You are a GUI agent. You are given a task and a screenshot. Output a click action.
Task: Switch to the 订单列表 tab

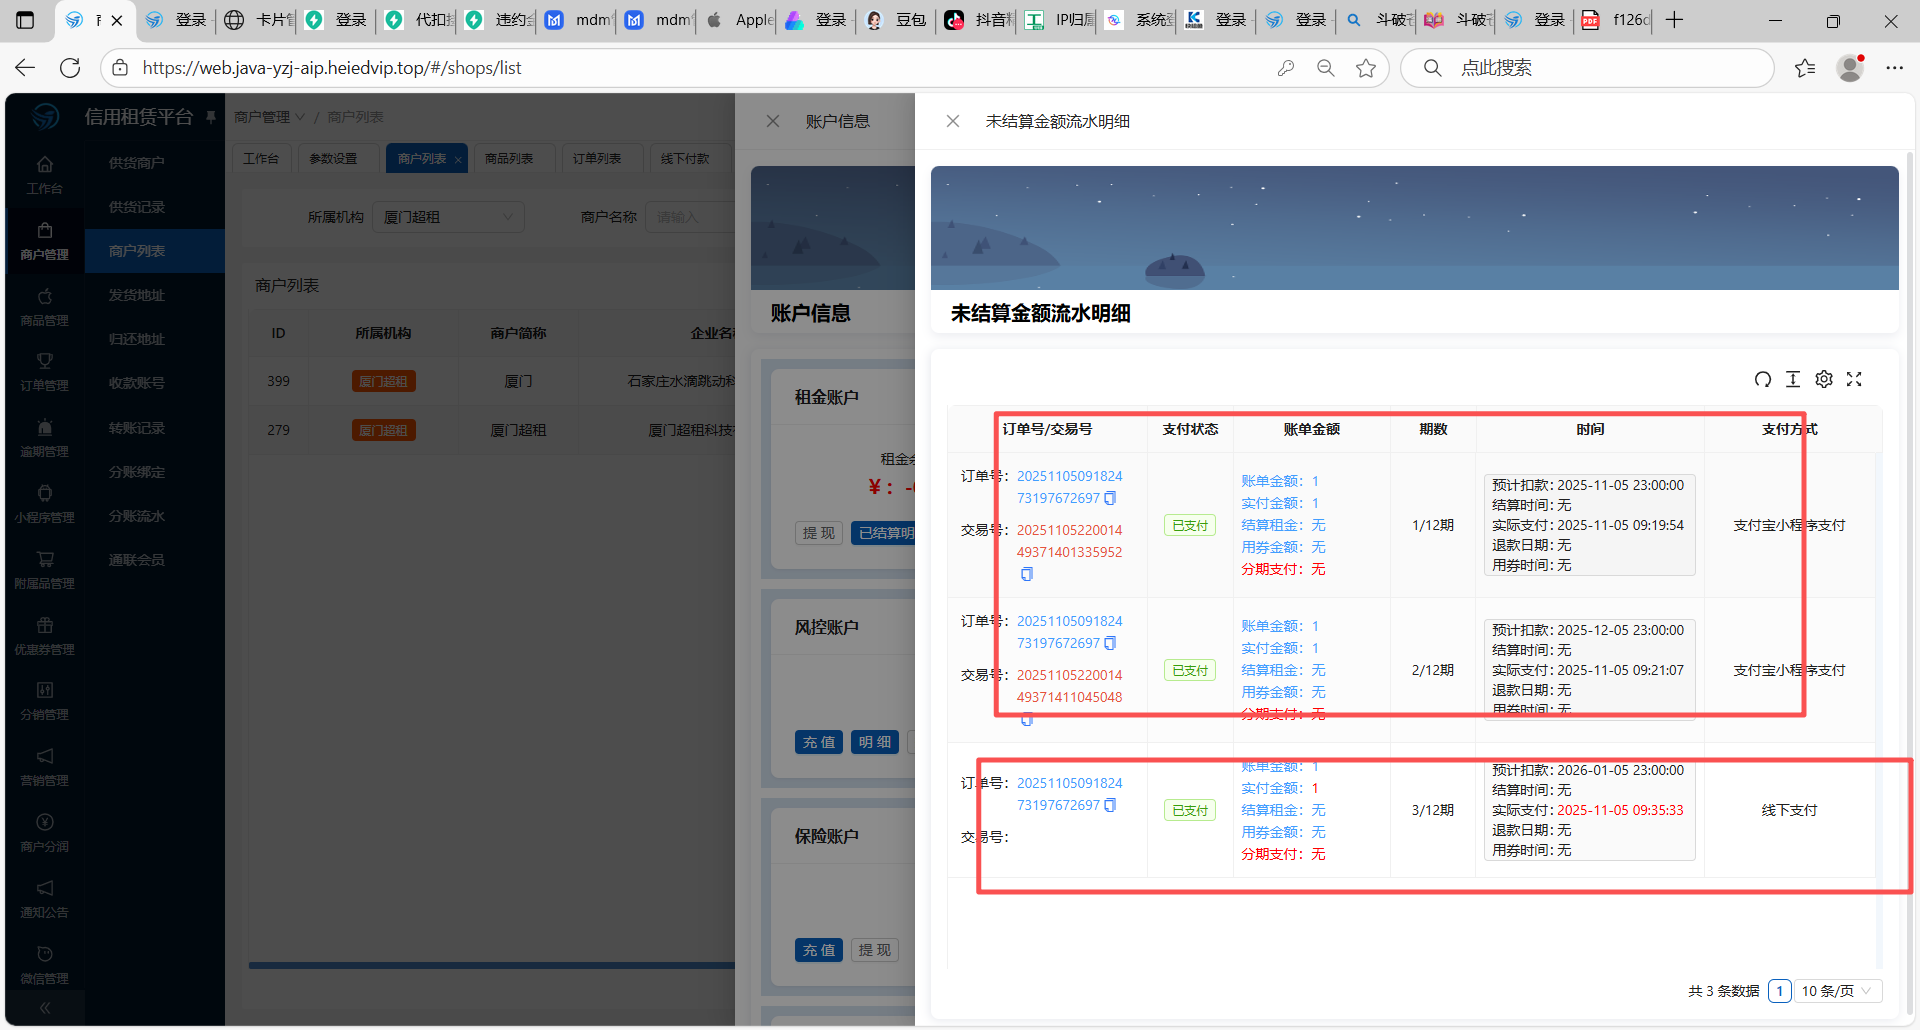597,159
